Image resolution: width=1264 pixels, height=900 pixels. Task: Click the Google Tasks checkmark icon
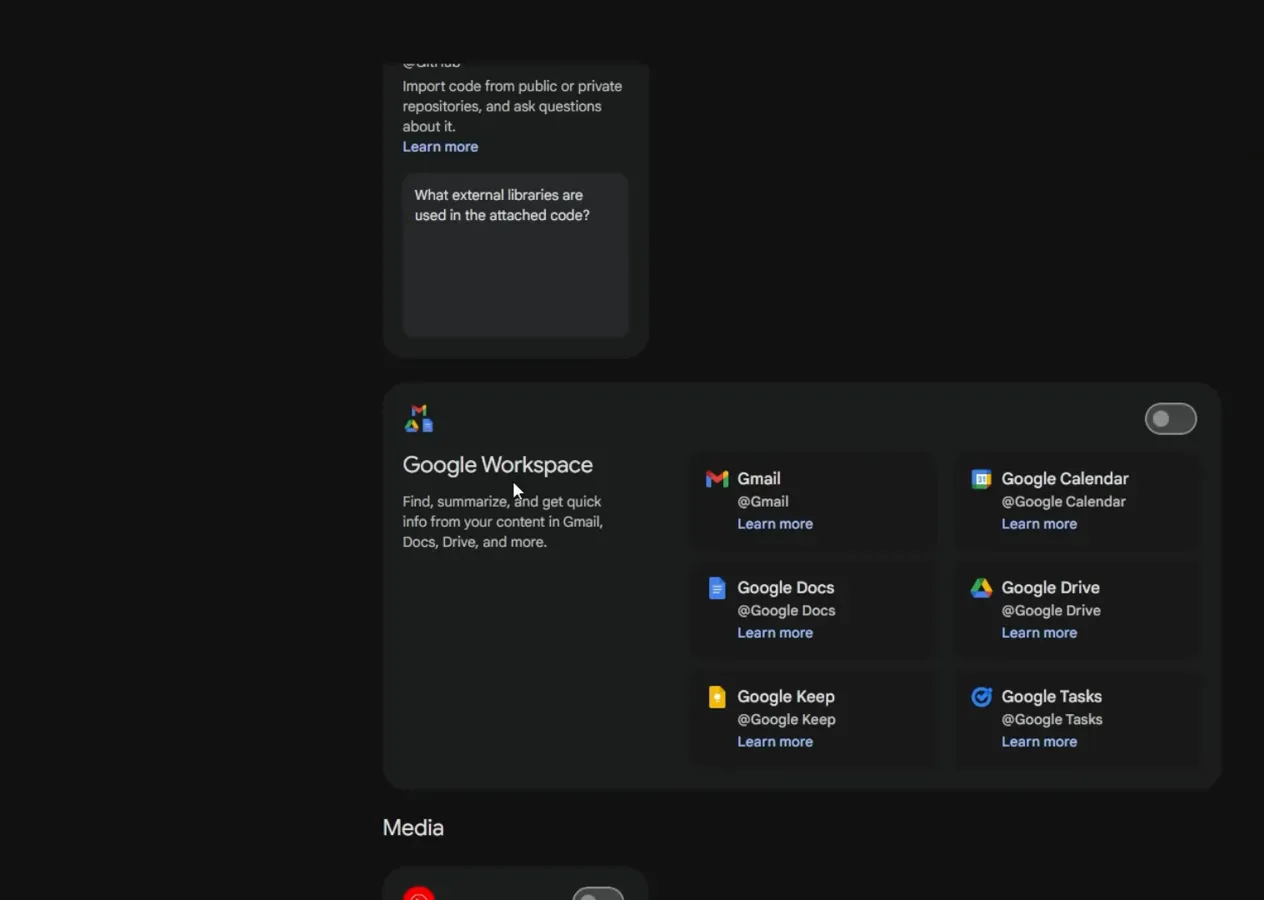point(981,697)
